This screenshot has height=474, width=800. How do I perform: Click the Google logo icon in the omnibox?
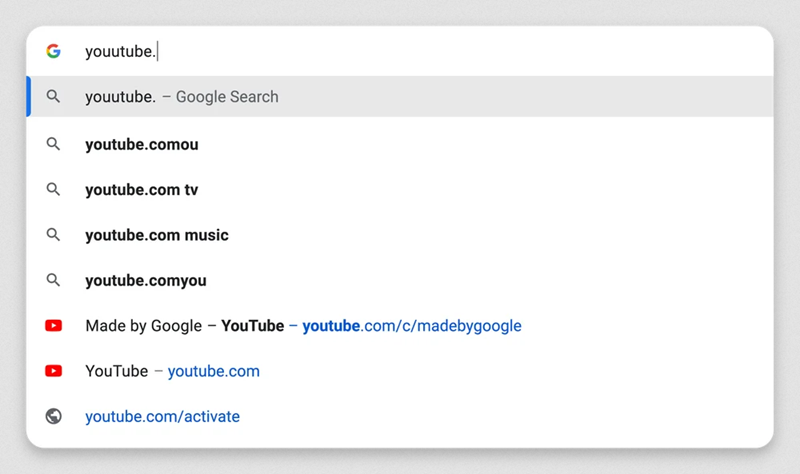tap(53, 51)
